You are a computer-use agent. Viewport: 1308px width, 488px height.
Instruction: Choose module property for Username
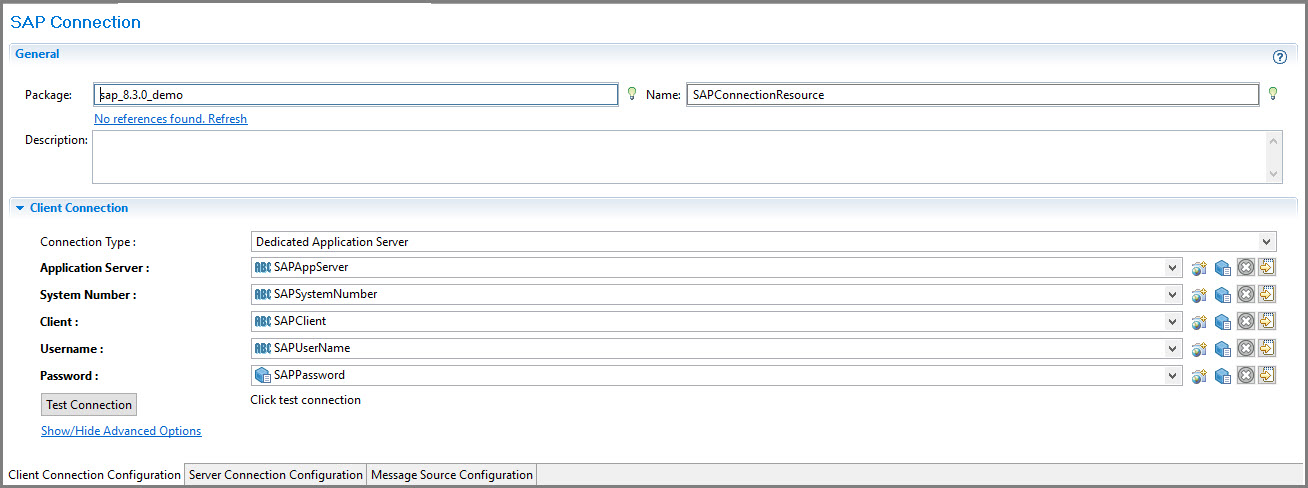pos(1222,349)
